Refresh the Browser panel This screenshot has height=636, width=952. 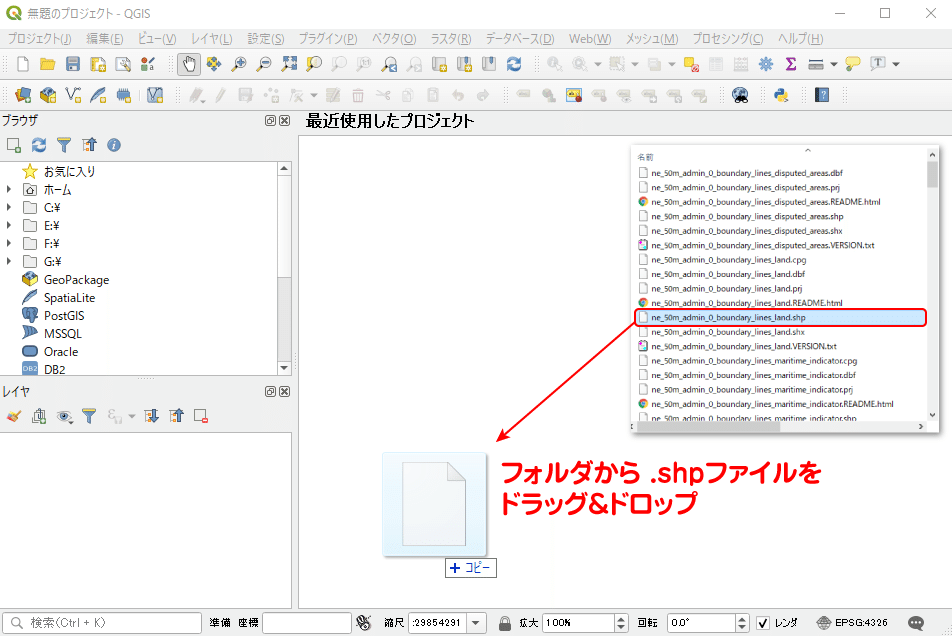click(39, 145)
